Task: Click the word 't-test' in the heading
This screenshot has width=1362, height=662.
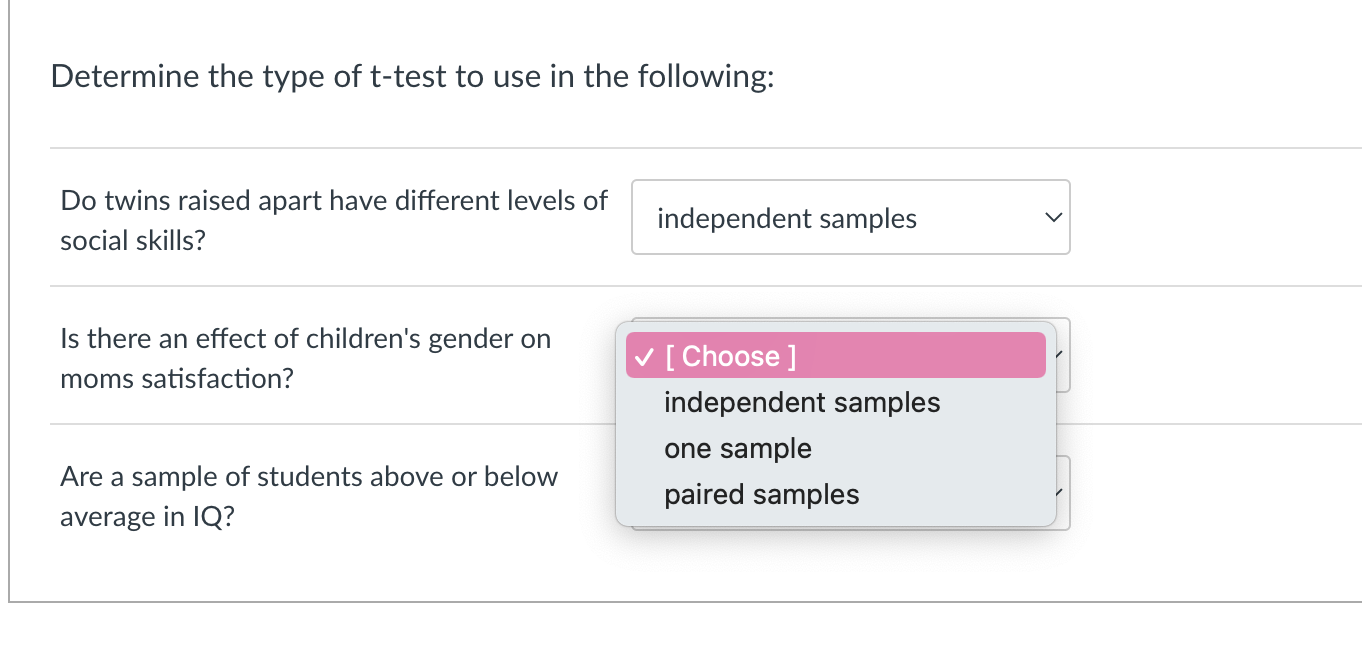Action: point(409,77)
